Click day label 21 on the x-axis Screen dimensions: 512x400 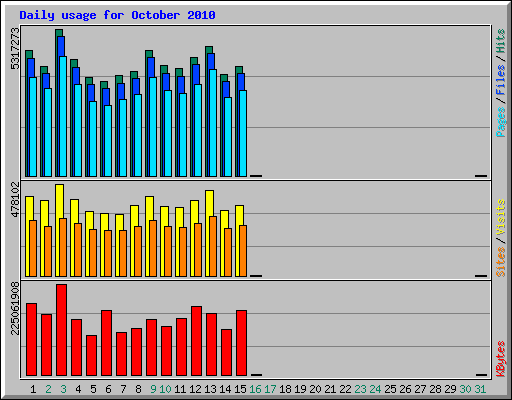coord(330,389)
